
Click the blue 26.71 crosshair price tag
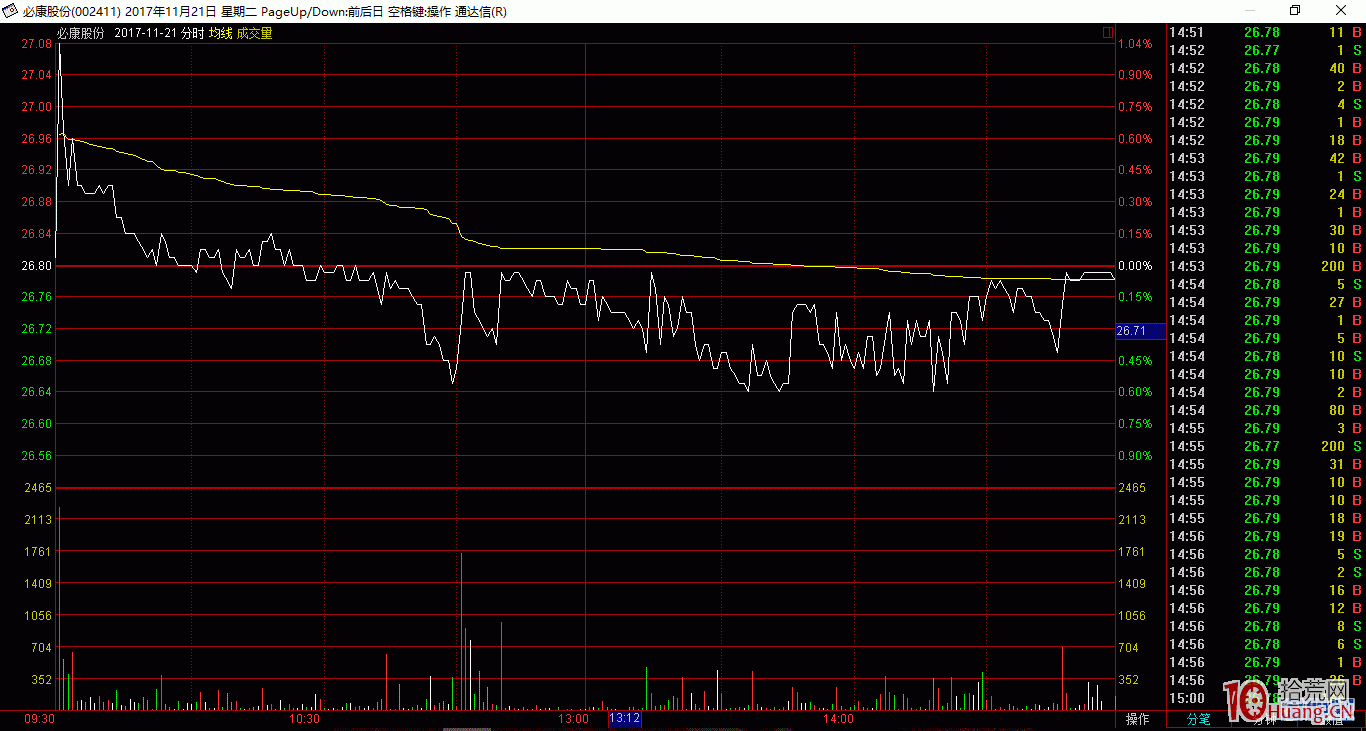[1140, 330]
